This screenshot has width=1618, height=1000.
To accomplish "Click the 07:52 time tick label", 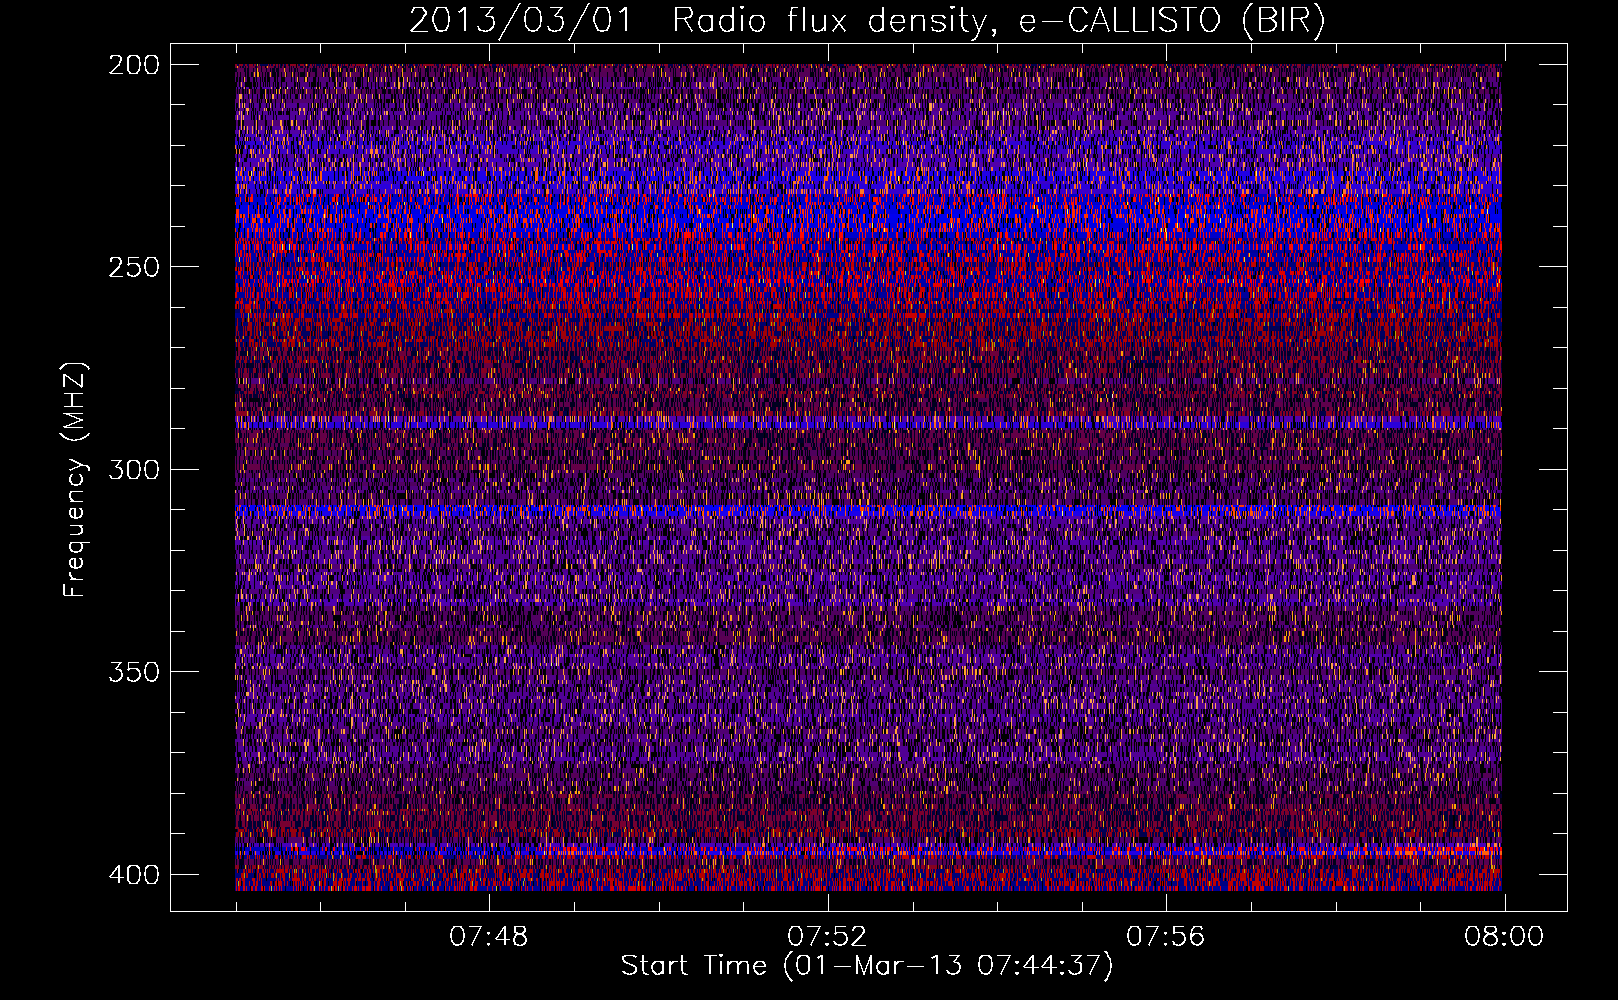I will (x=827, y=937).
